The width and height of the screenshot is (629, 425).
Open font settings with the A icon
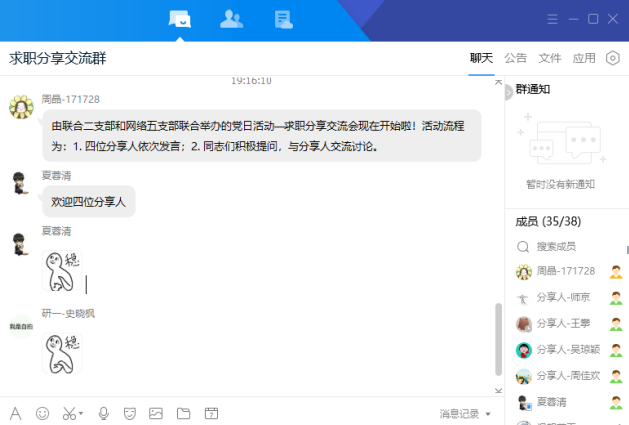[15, 413]
